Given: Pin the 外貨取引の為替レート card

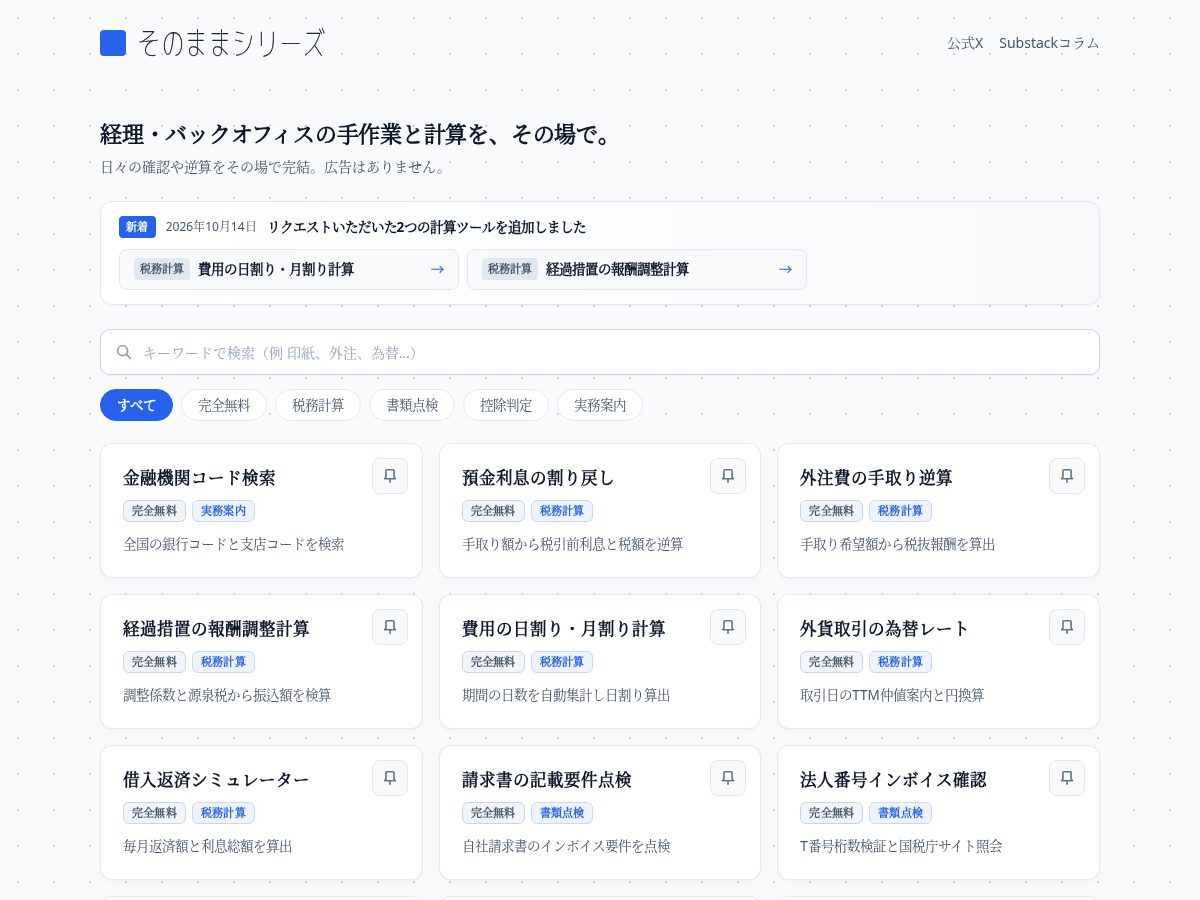Looking at the screenshot, I should [1067, 627].
